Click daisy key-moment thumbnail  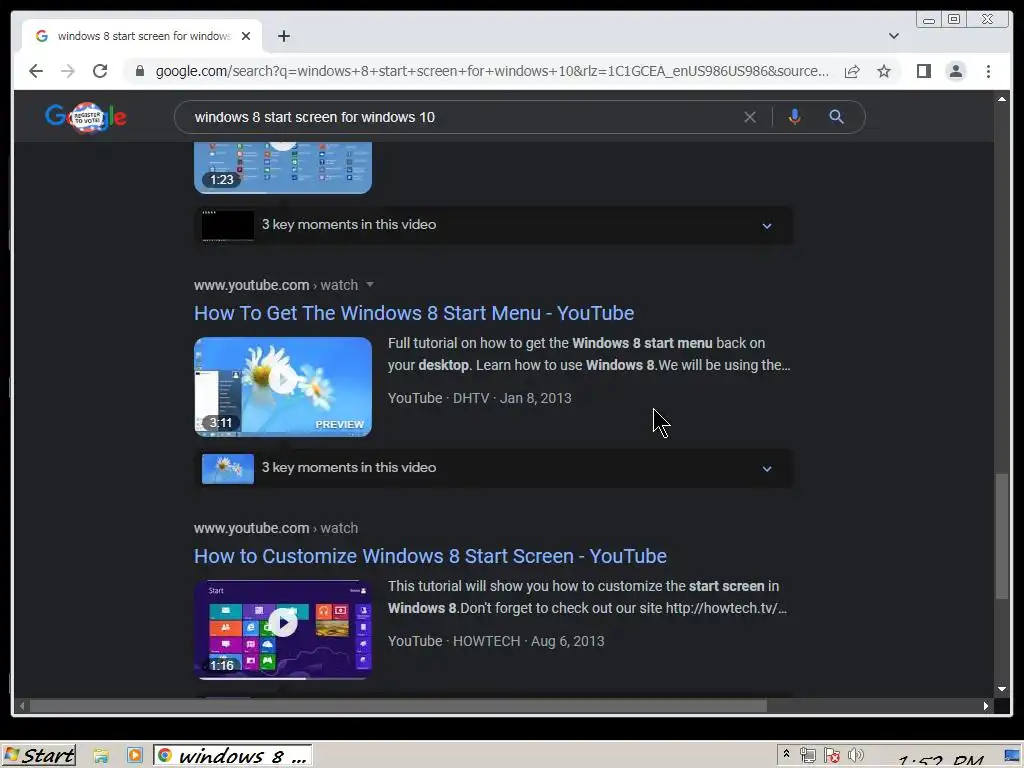coord(228,468)
